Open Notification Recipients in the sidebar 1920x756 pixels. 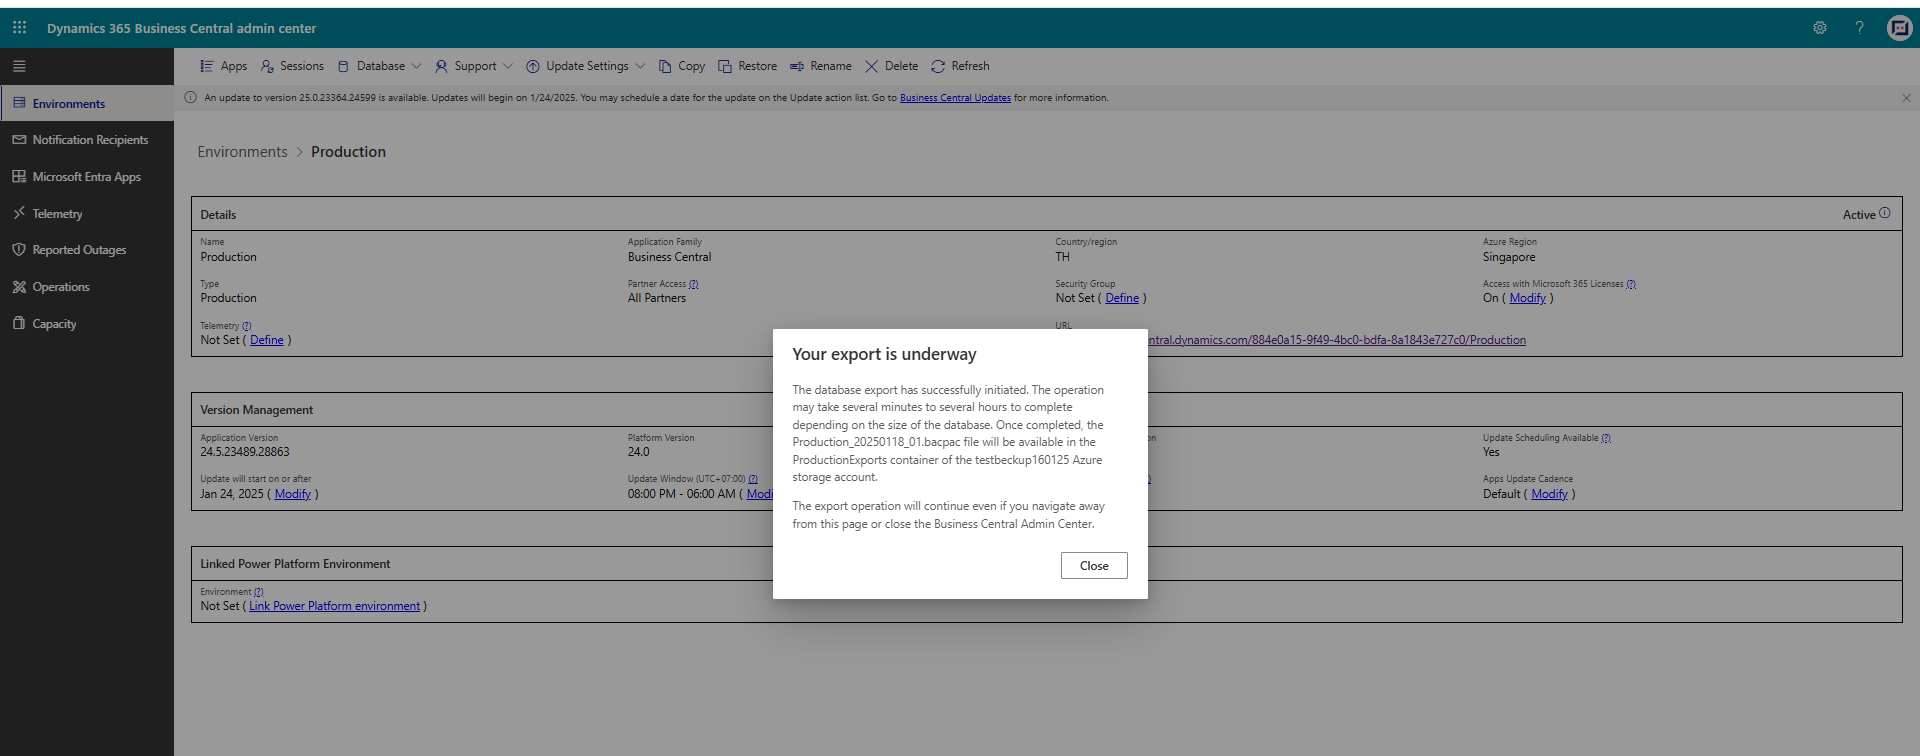point(87,140)
